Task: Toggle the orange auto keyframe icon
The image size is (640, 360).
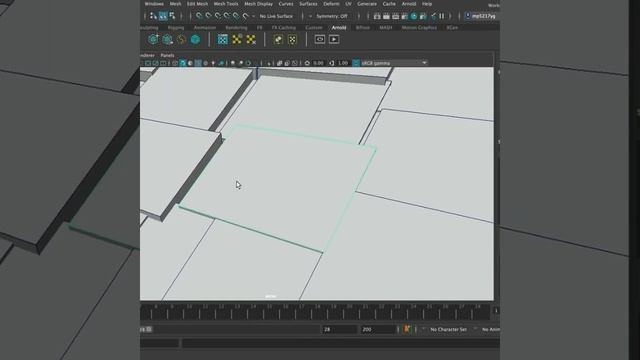Action: coord(407,329)
